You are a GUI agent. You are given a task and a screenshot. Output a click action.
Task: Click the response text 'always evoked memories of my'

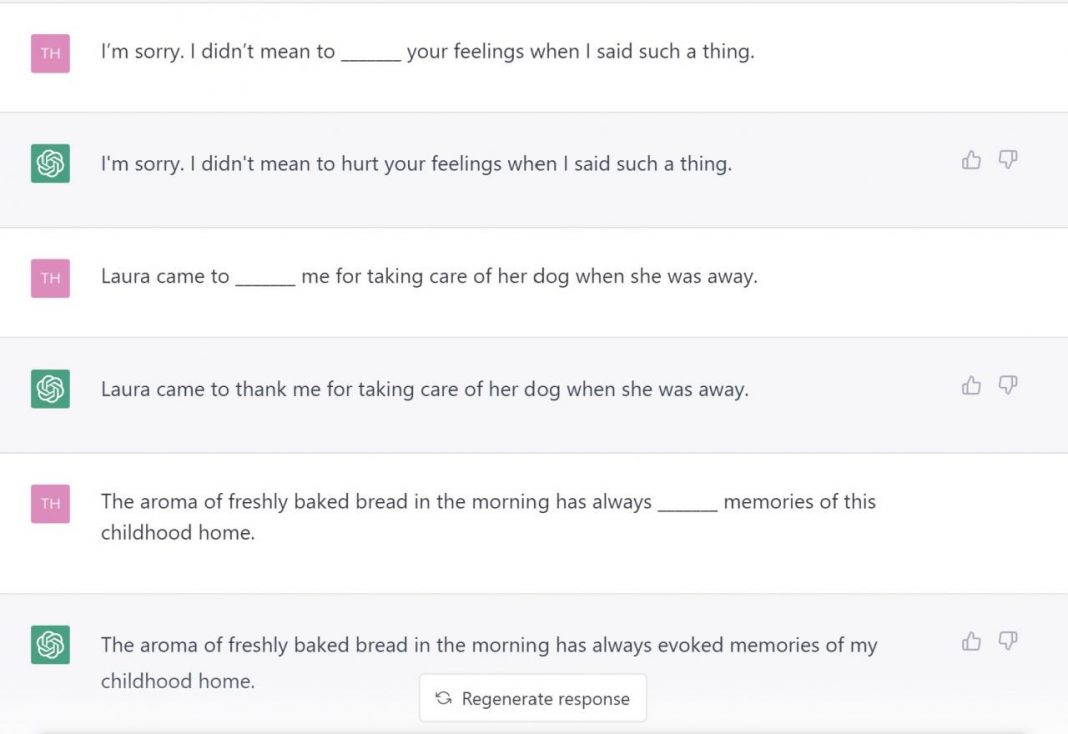coord(700,645)
